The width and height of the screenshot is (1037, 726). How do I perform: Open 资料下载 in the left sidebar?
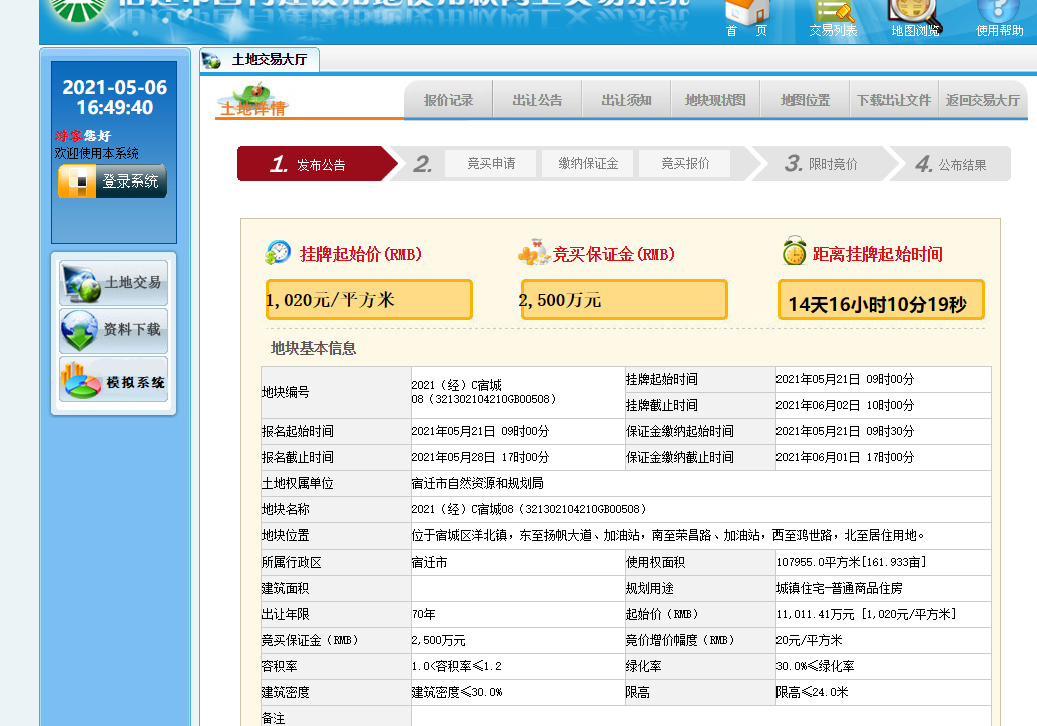tap(113, 330)
